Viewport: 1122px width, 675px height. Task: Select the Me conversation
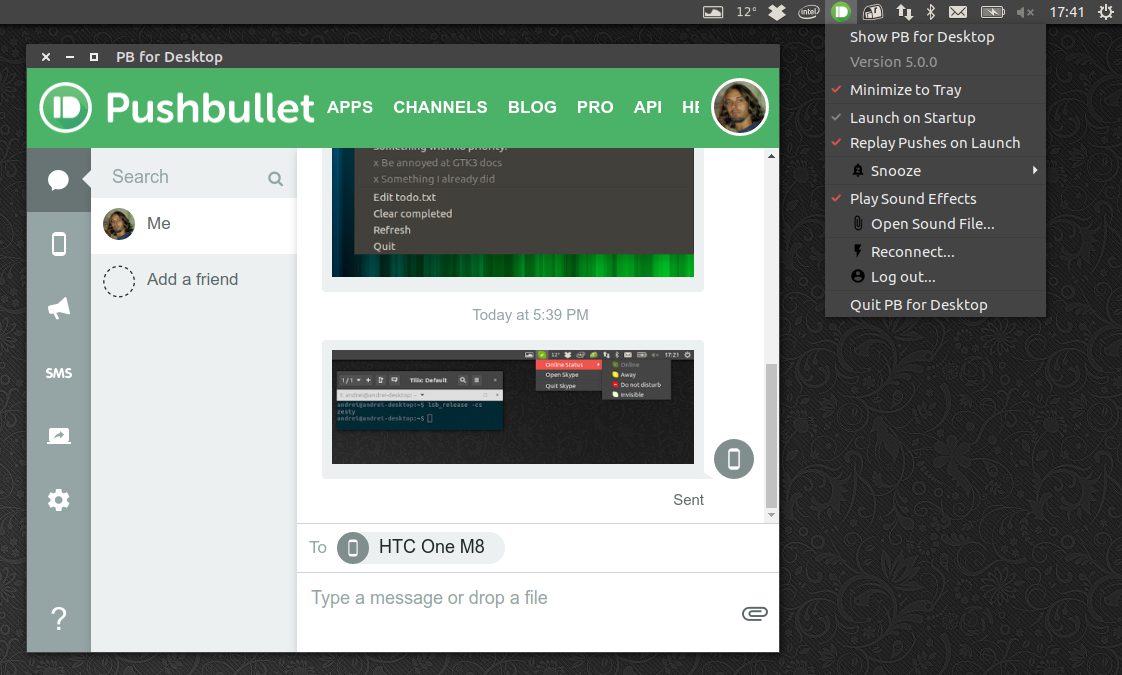click(x=194, y=224)
